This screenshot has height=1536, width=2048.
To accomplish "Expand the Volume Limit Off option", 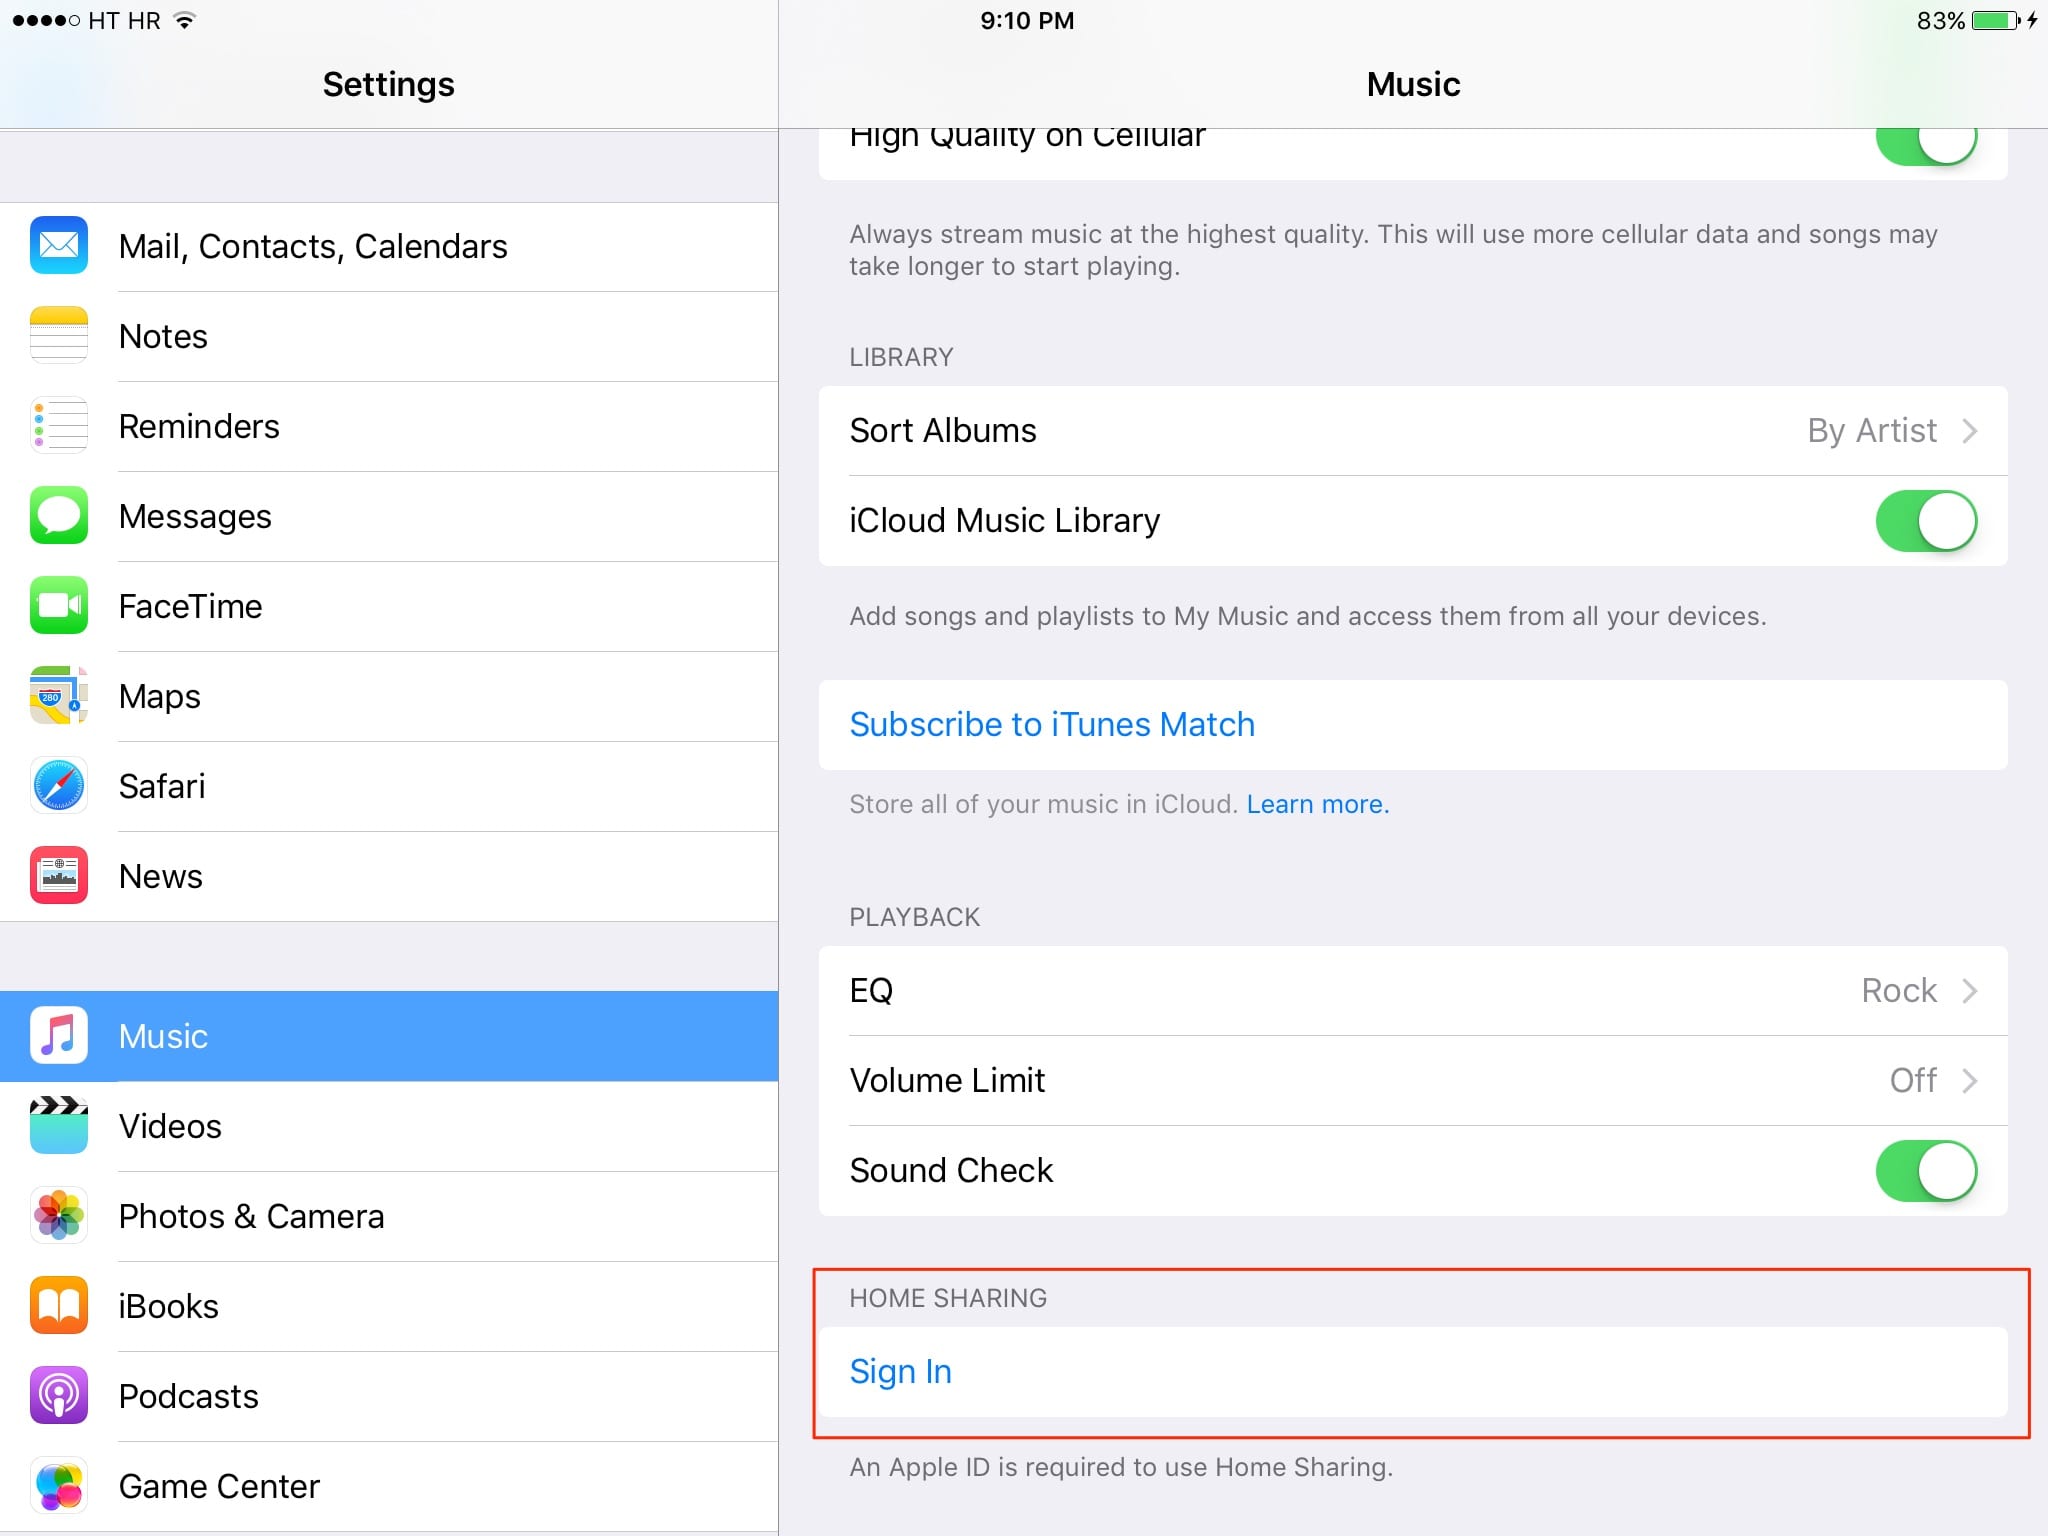I will 1413,1081.
